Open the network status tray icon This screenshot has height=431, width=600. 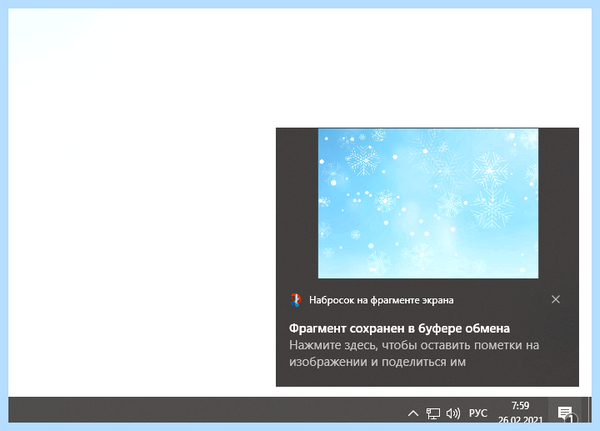(x=433, y=413)
